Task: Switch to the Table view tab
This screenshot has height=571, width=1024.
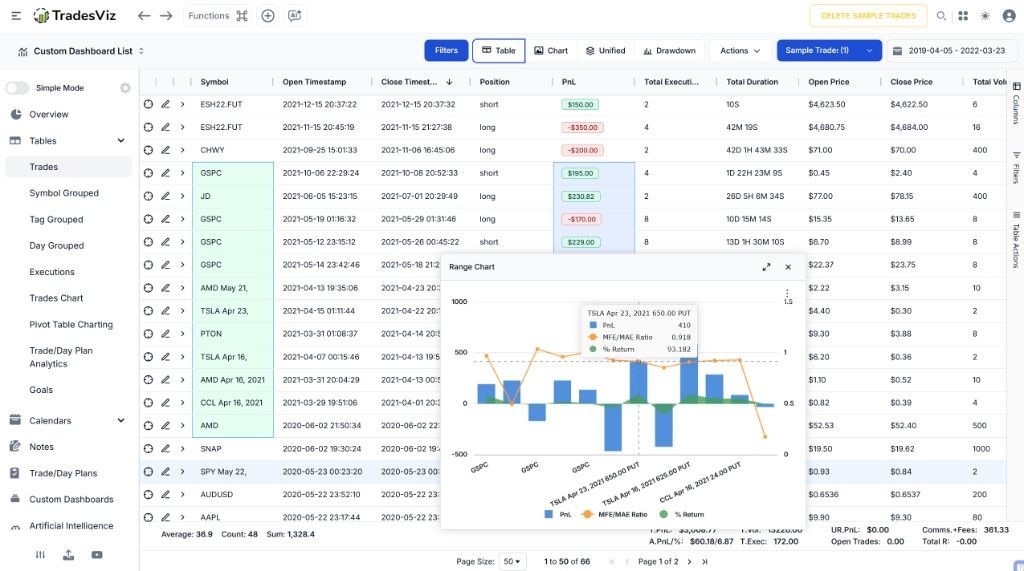Action: 498,50
